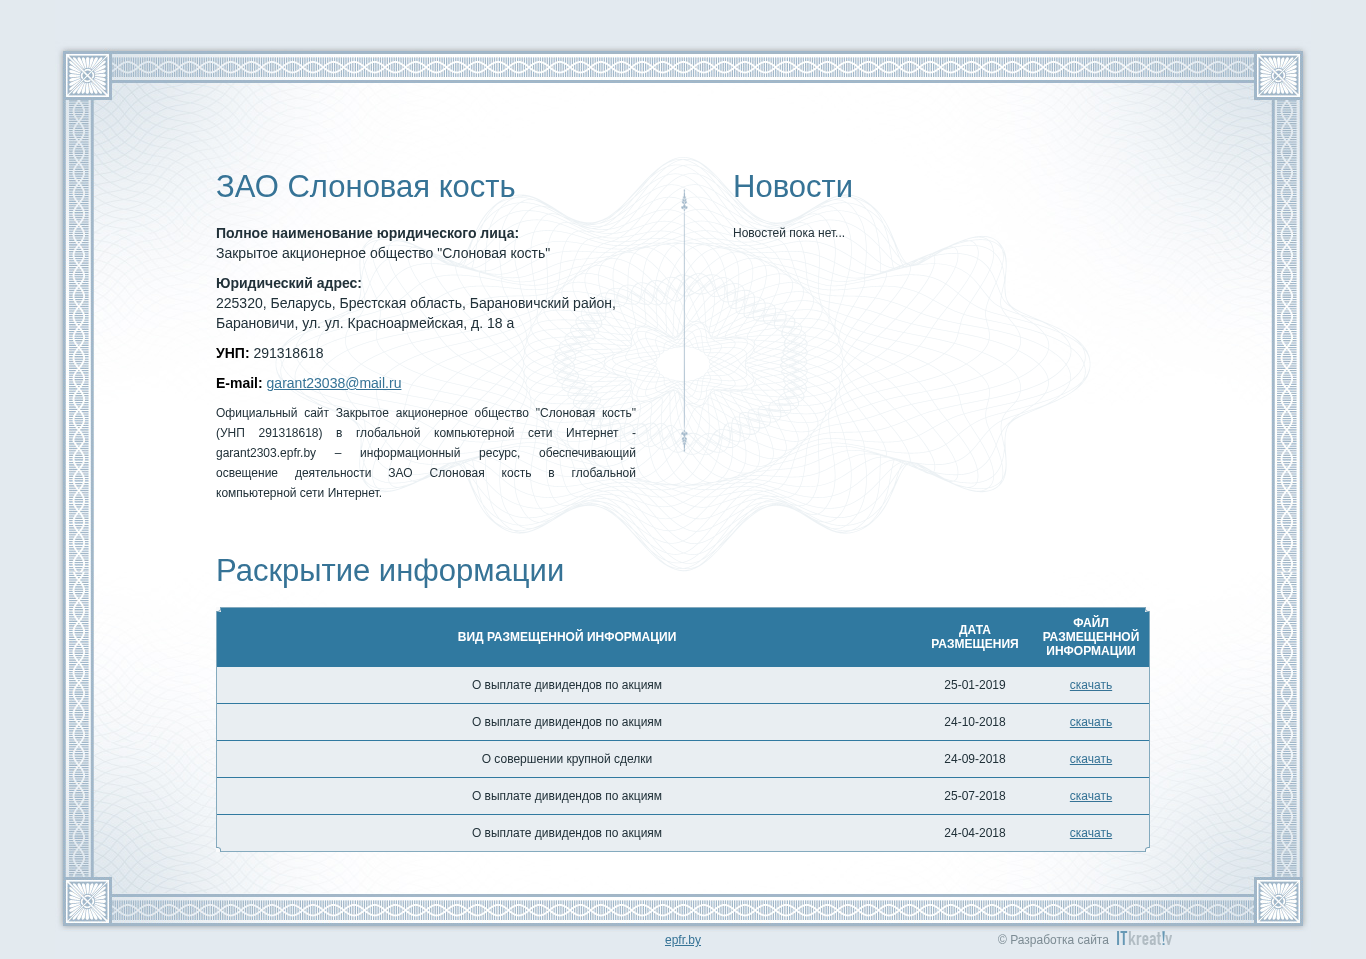This screenshot has width=1366, height=959.
Task: Download the 24-04-2018 dividend file
Action: [1090, 833]
